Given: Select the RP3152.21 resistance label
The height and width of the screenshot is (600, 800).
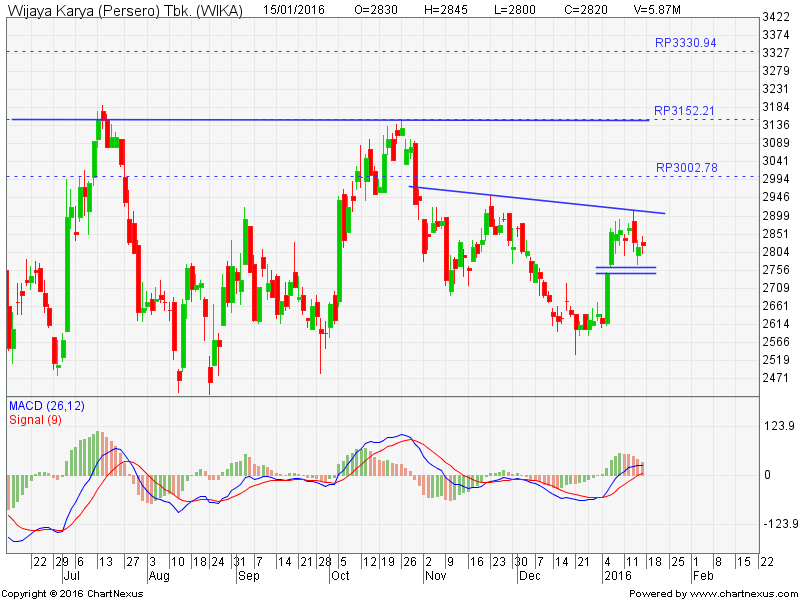Looking at the screenshot, I should click(x=685, y=111).
